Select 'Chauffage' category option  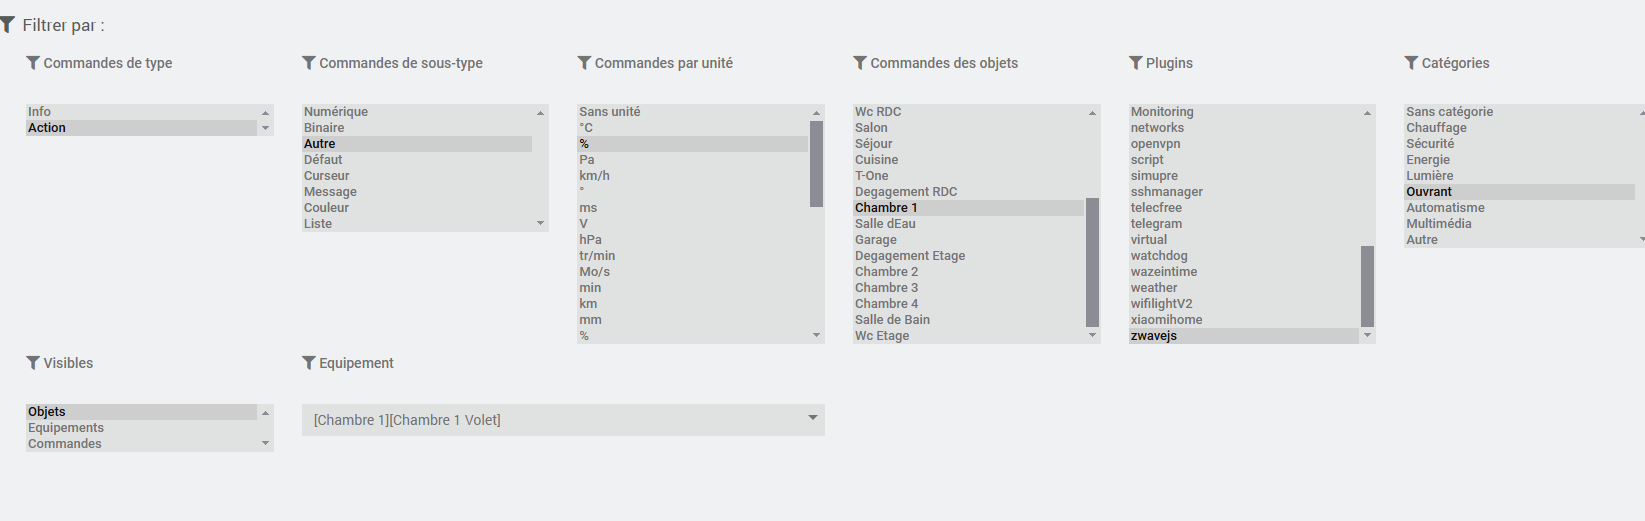click(x=1436, y=128)
